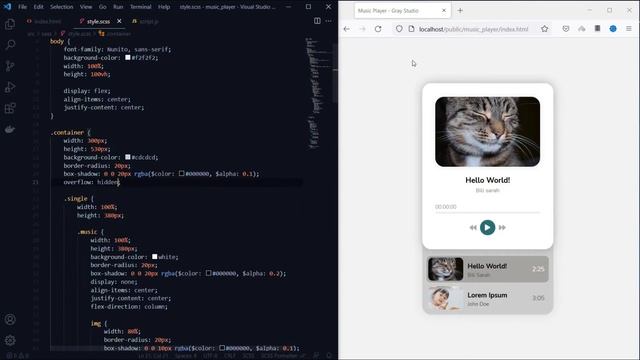Screen dimensions: 640x360
Task: Open the View menu in VS Code
Action: point(86,7)
